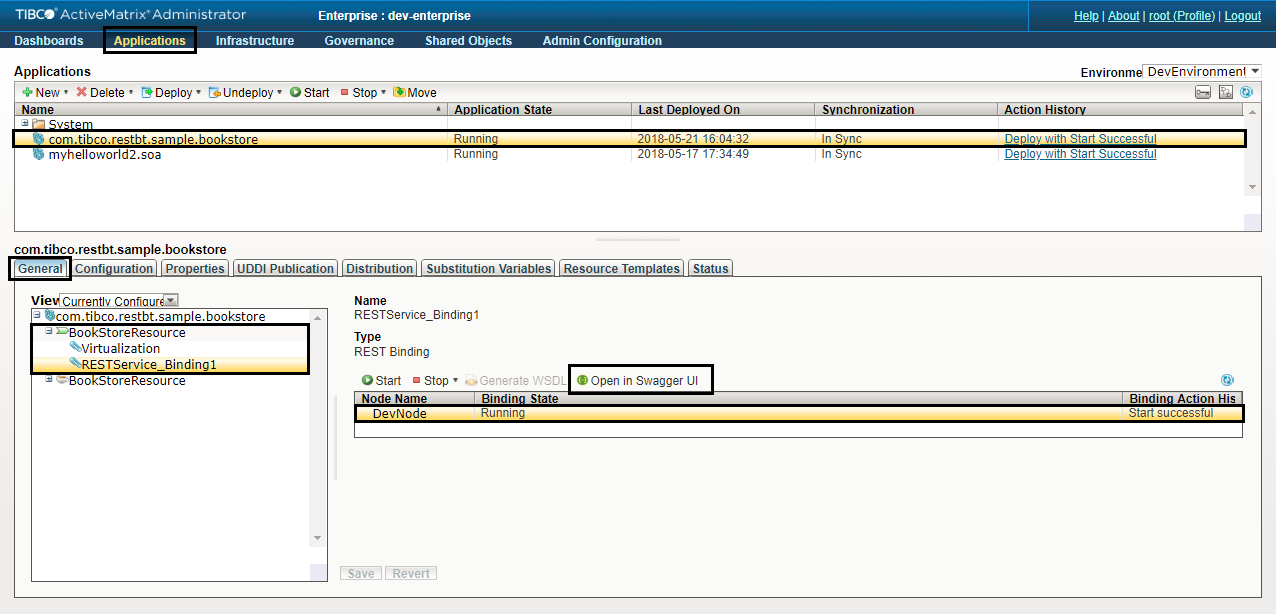Screen dimensions: 1276x614
Task: Select the Virtualization tree item
Action: pyautogui.click(x=120, y=348)
